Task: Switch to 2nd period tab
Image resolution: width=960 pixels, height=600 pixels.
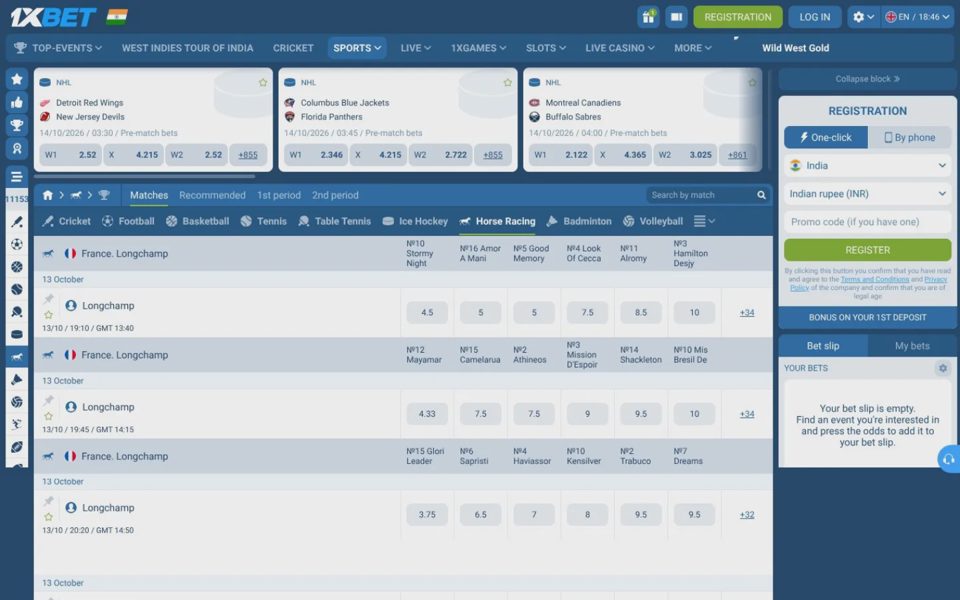Action: [336, 195]
